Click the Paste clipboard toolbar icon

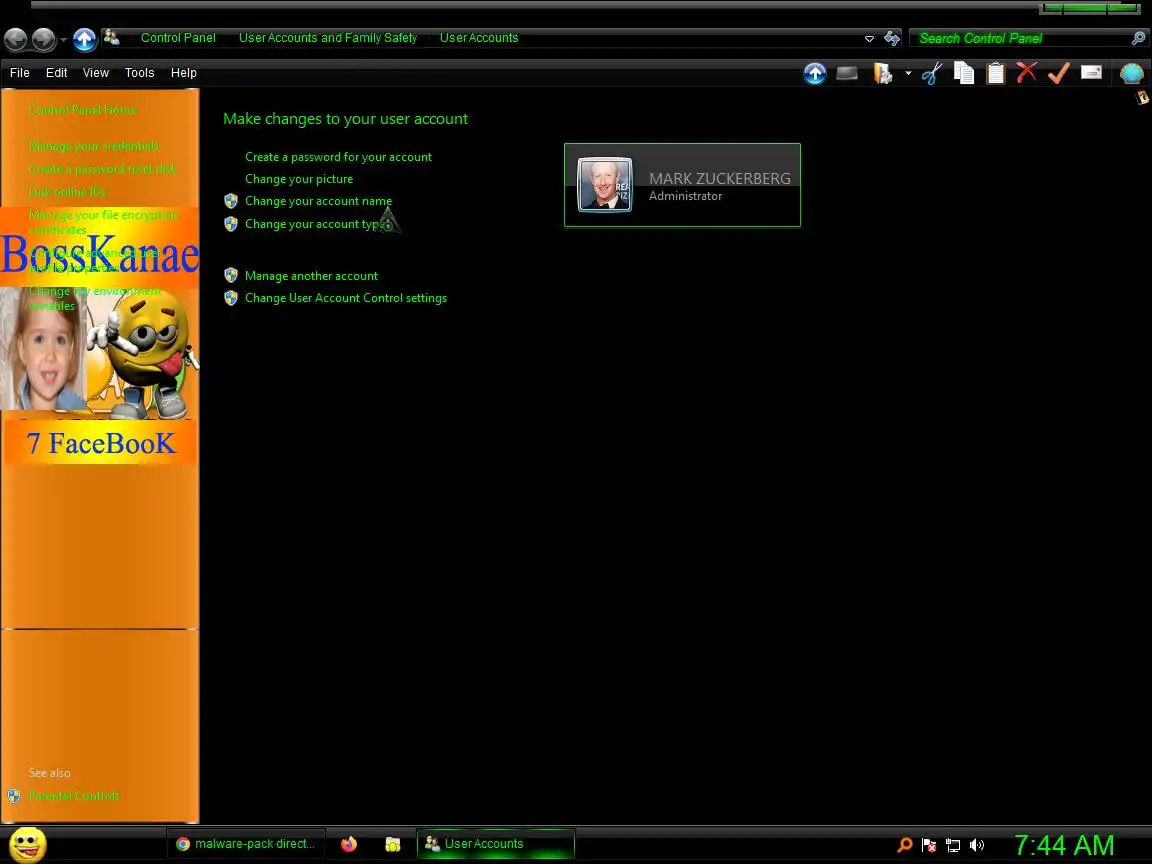point(996,73)
